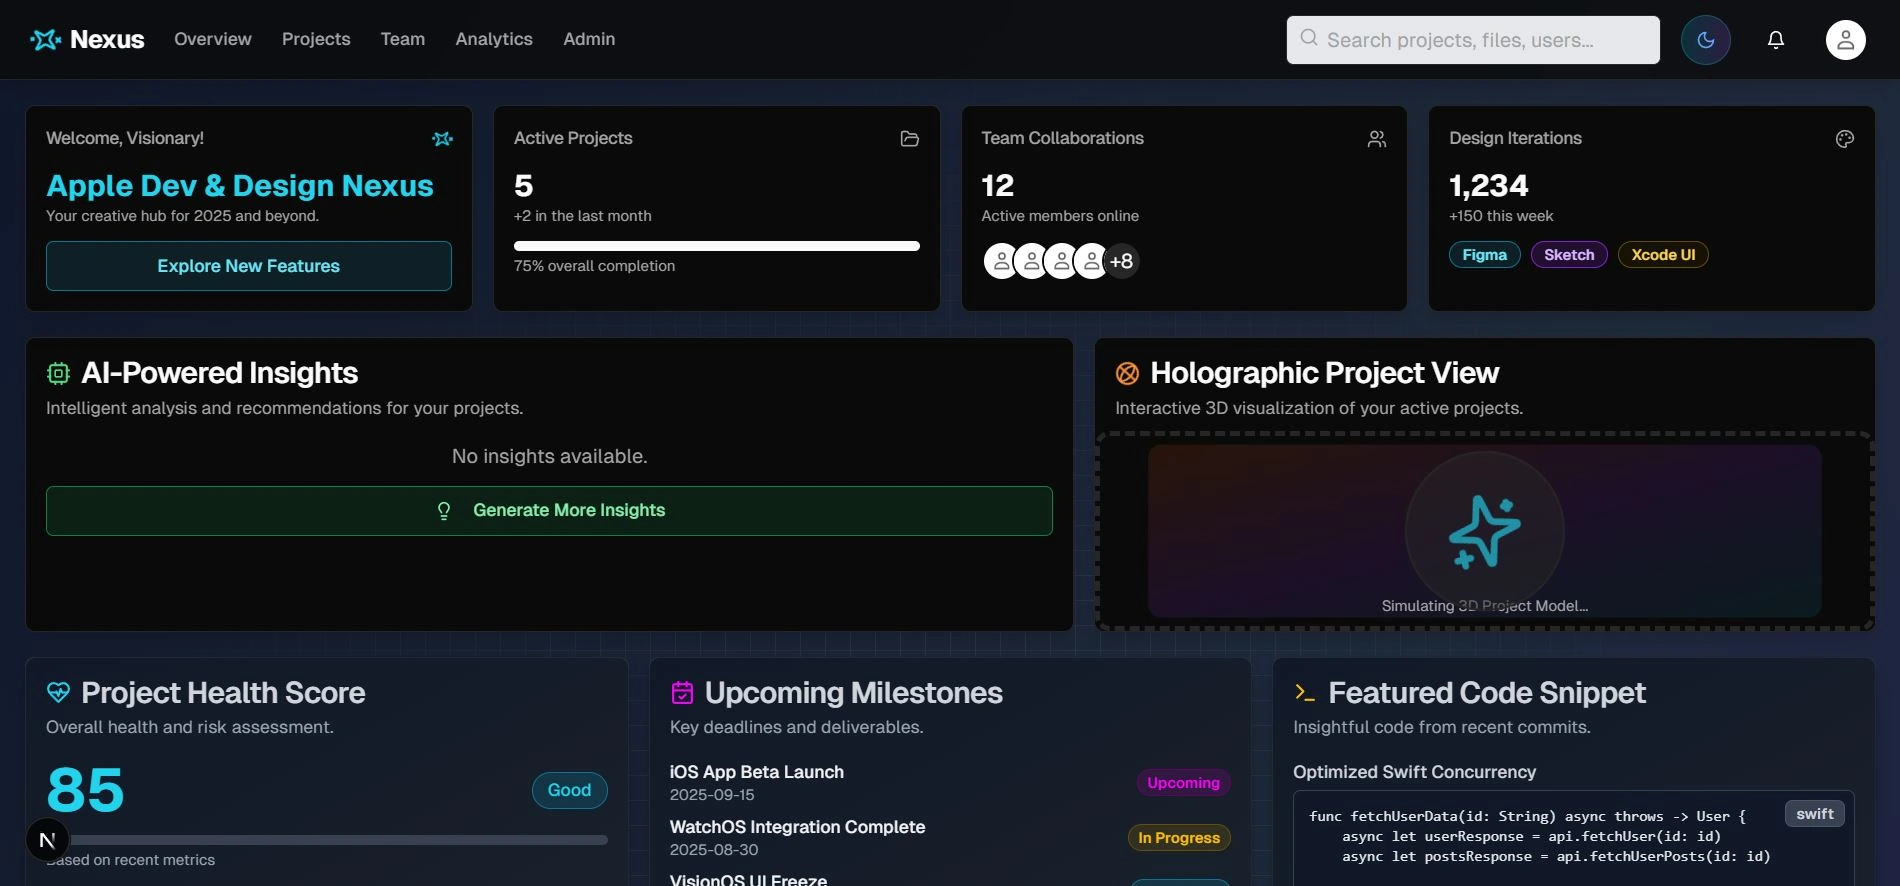Click the In Progress status badge
Viewport: 1900px width, 886px height.
pyautogui.click(x=1179, y=838)
